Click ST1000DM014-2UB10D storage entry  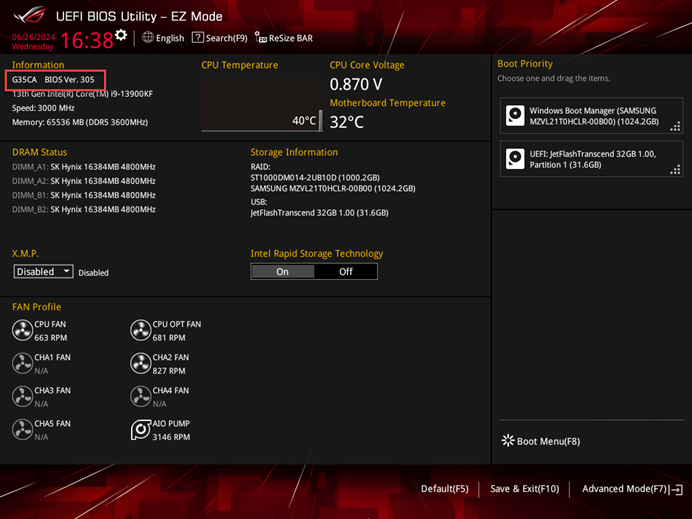315,177
